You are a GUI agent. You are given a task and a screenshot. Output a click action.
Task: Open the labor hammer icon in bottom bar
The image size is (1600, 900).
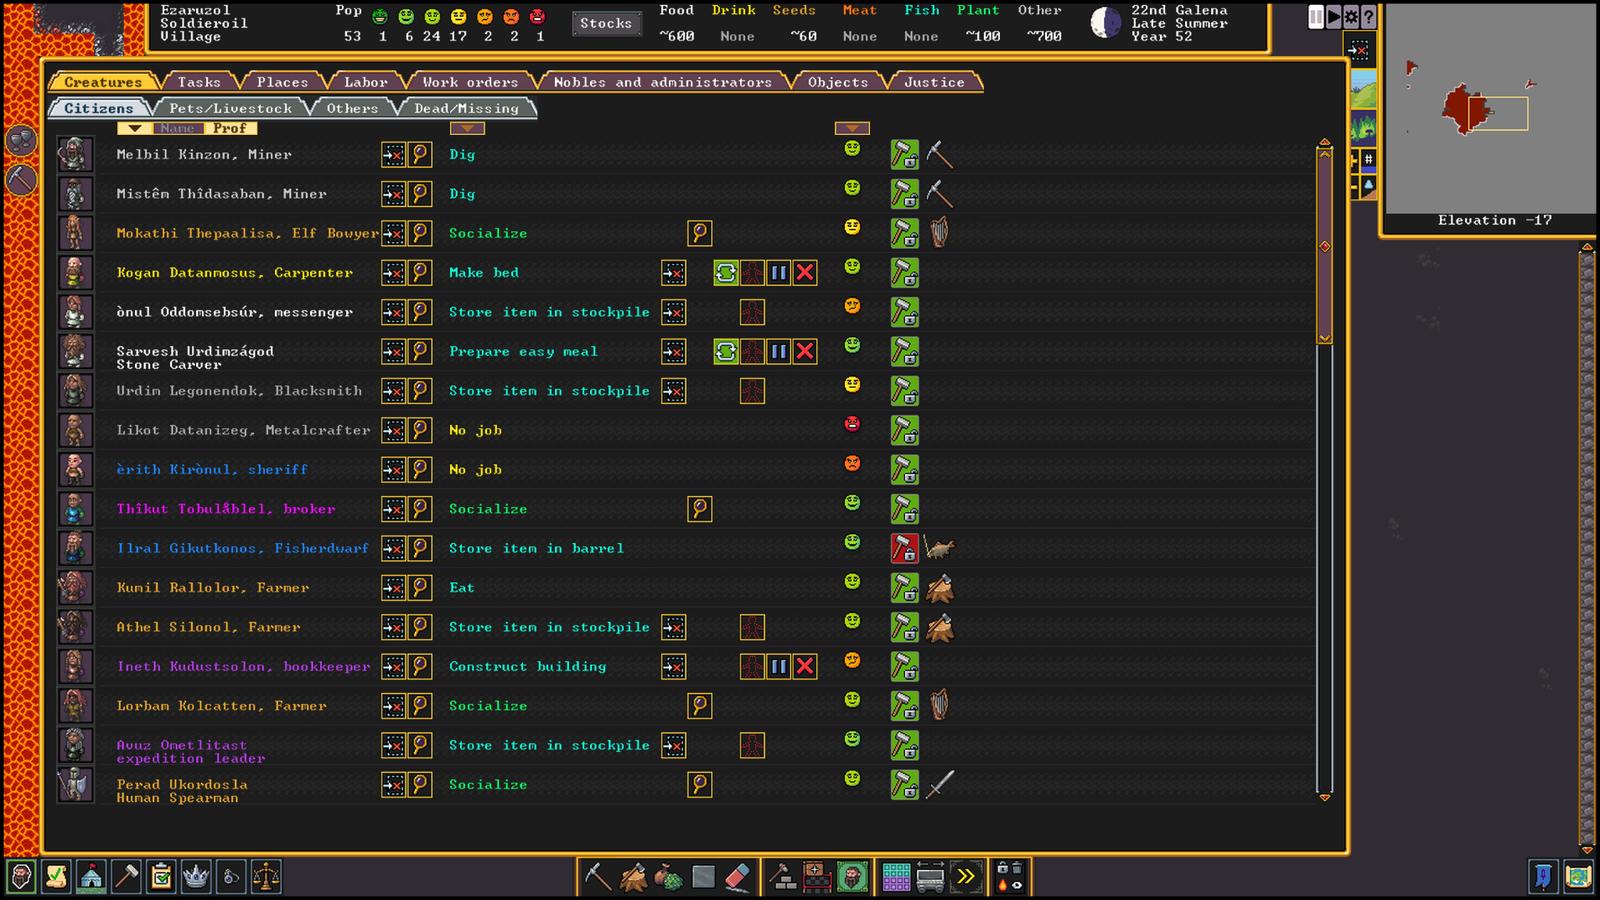[126, 877]
